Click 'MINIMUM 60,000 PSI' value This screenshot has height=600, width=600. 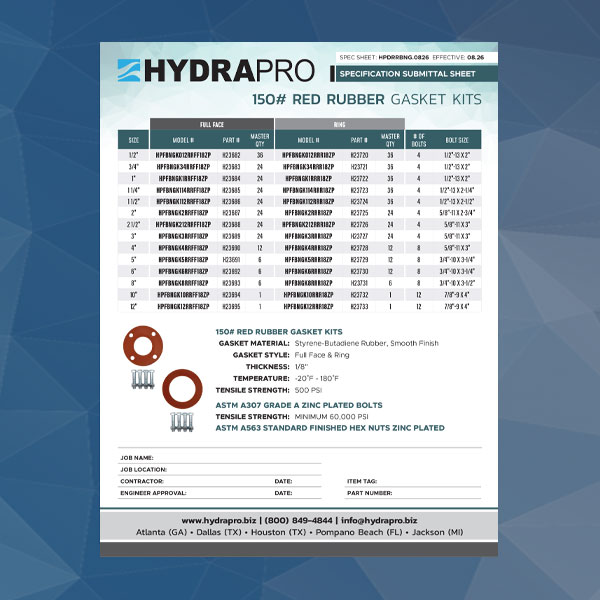(x=331, y=417)
